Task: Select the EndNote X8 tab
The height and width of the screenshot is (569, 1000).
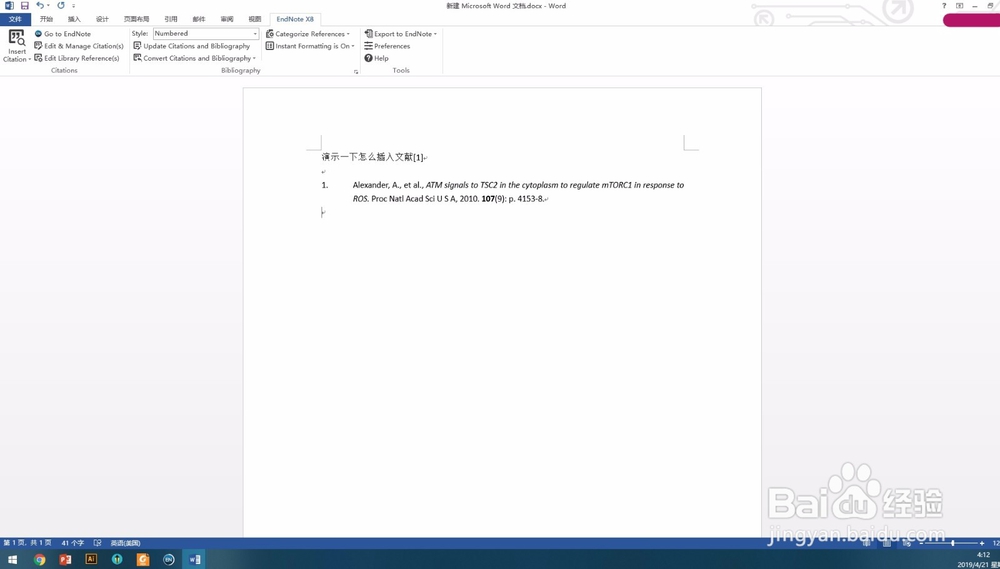Action: click(295, 19)
